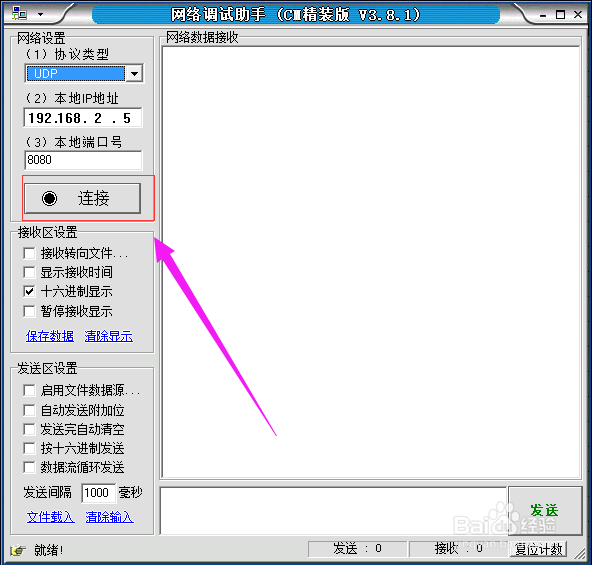Image resolution: width=592 pixels, height=565 pixels.
Task: Enable 接收转向文件 checkbox
Action: 29,253
